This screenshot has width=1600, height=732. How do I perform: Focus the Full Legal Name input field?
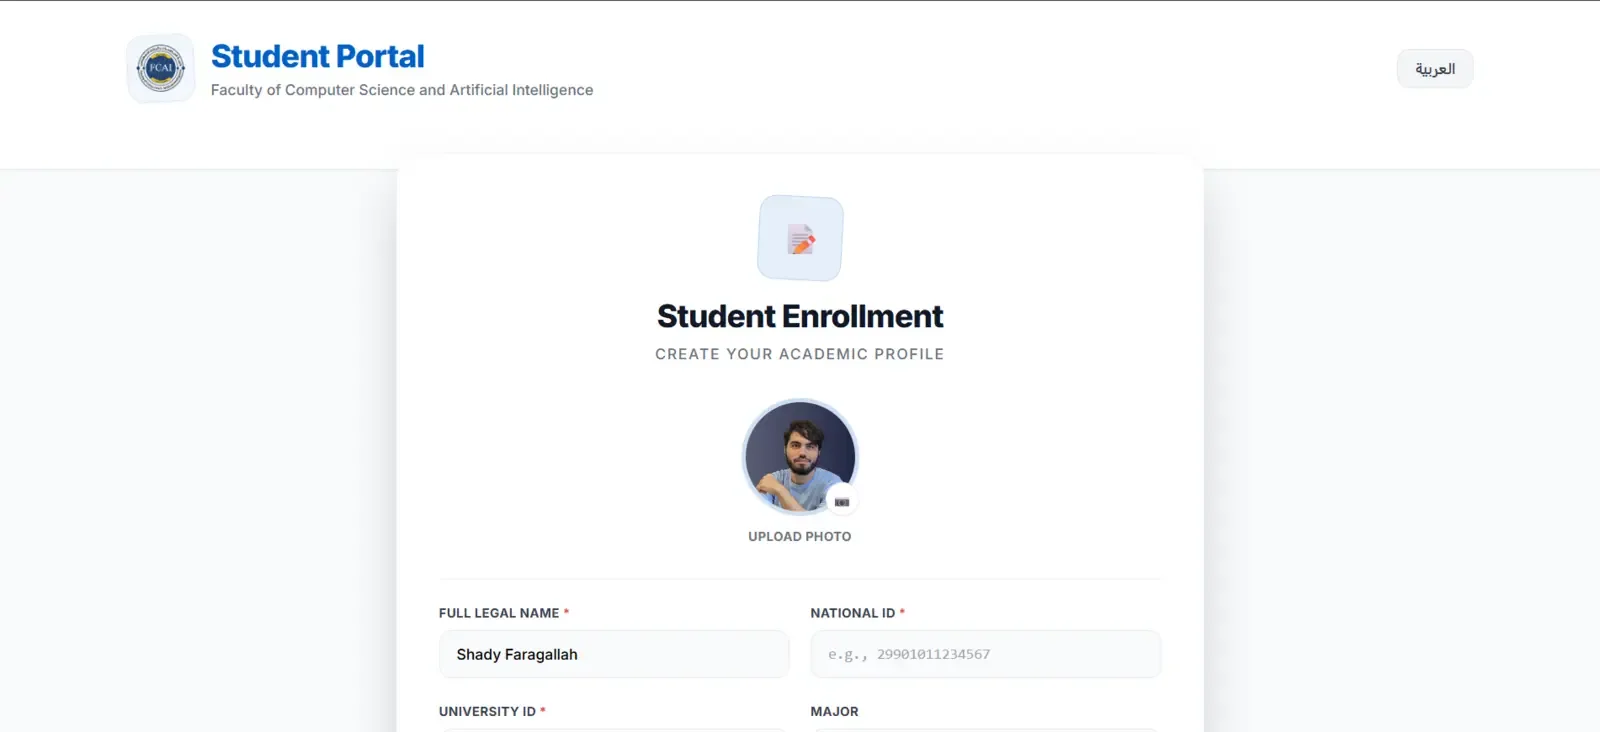click(614, 654)
